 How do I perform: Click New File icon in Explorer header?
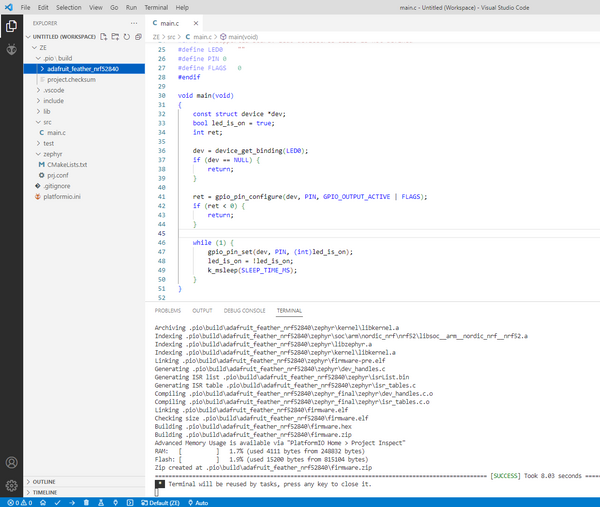click(x=104, y=37)
